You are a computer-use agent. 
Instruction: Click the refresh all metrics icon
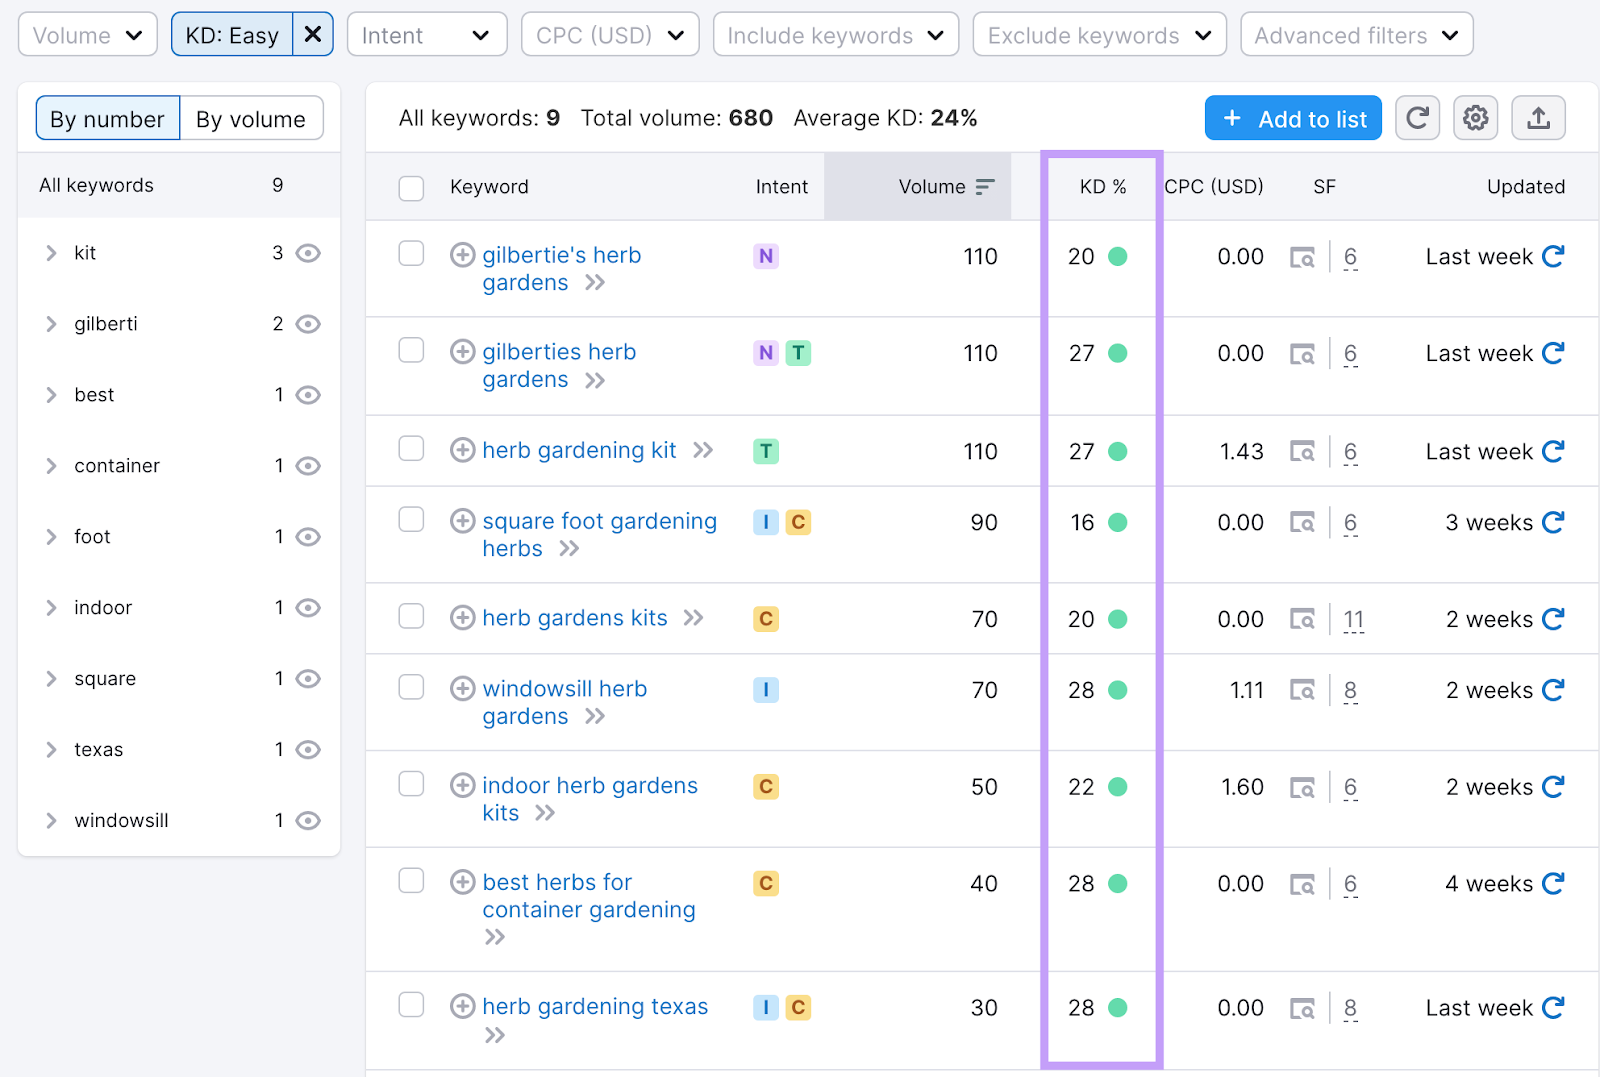1417,117
